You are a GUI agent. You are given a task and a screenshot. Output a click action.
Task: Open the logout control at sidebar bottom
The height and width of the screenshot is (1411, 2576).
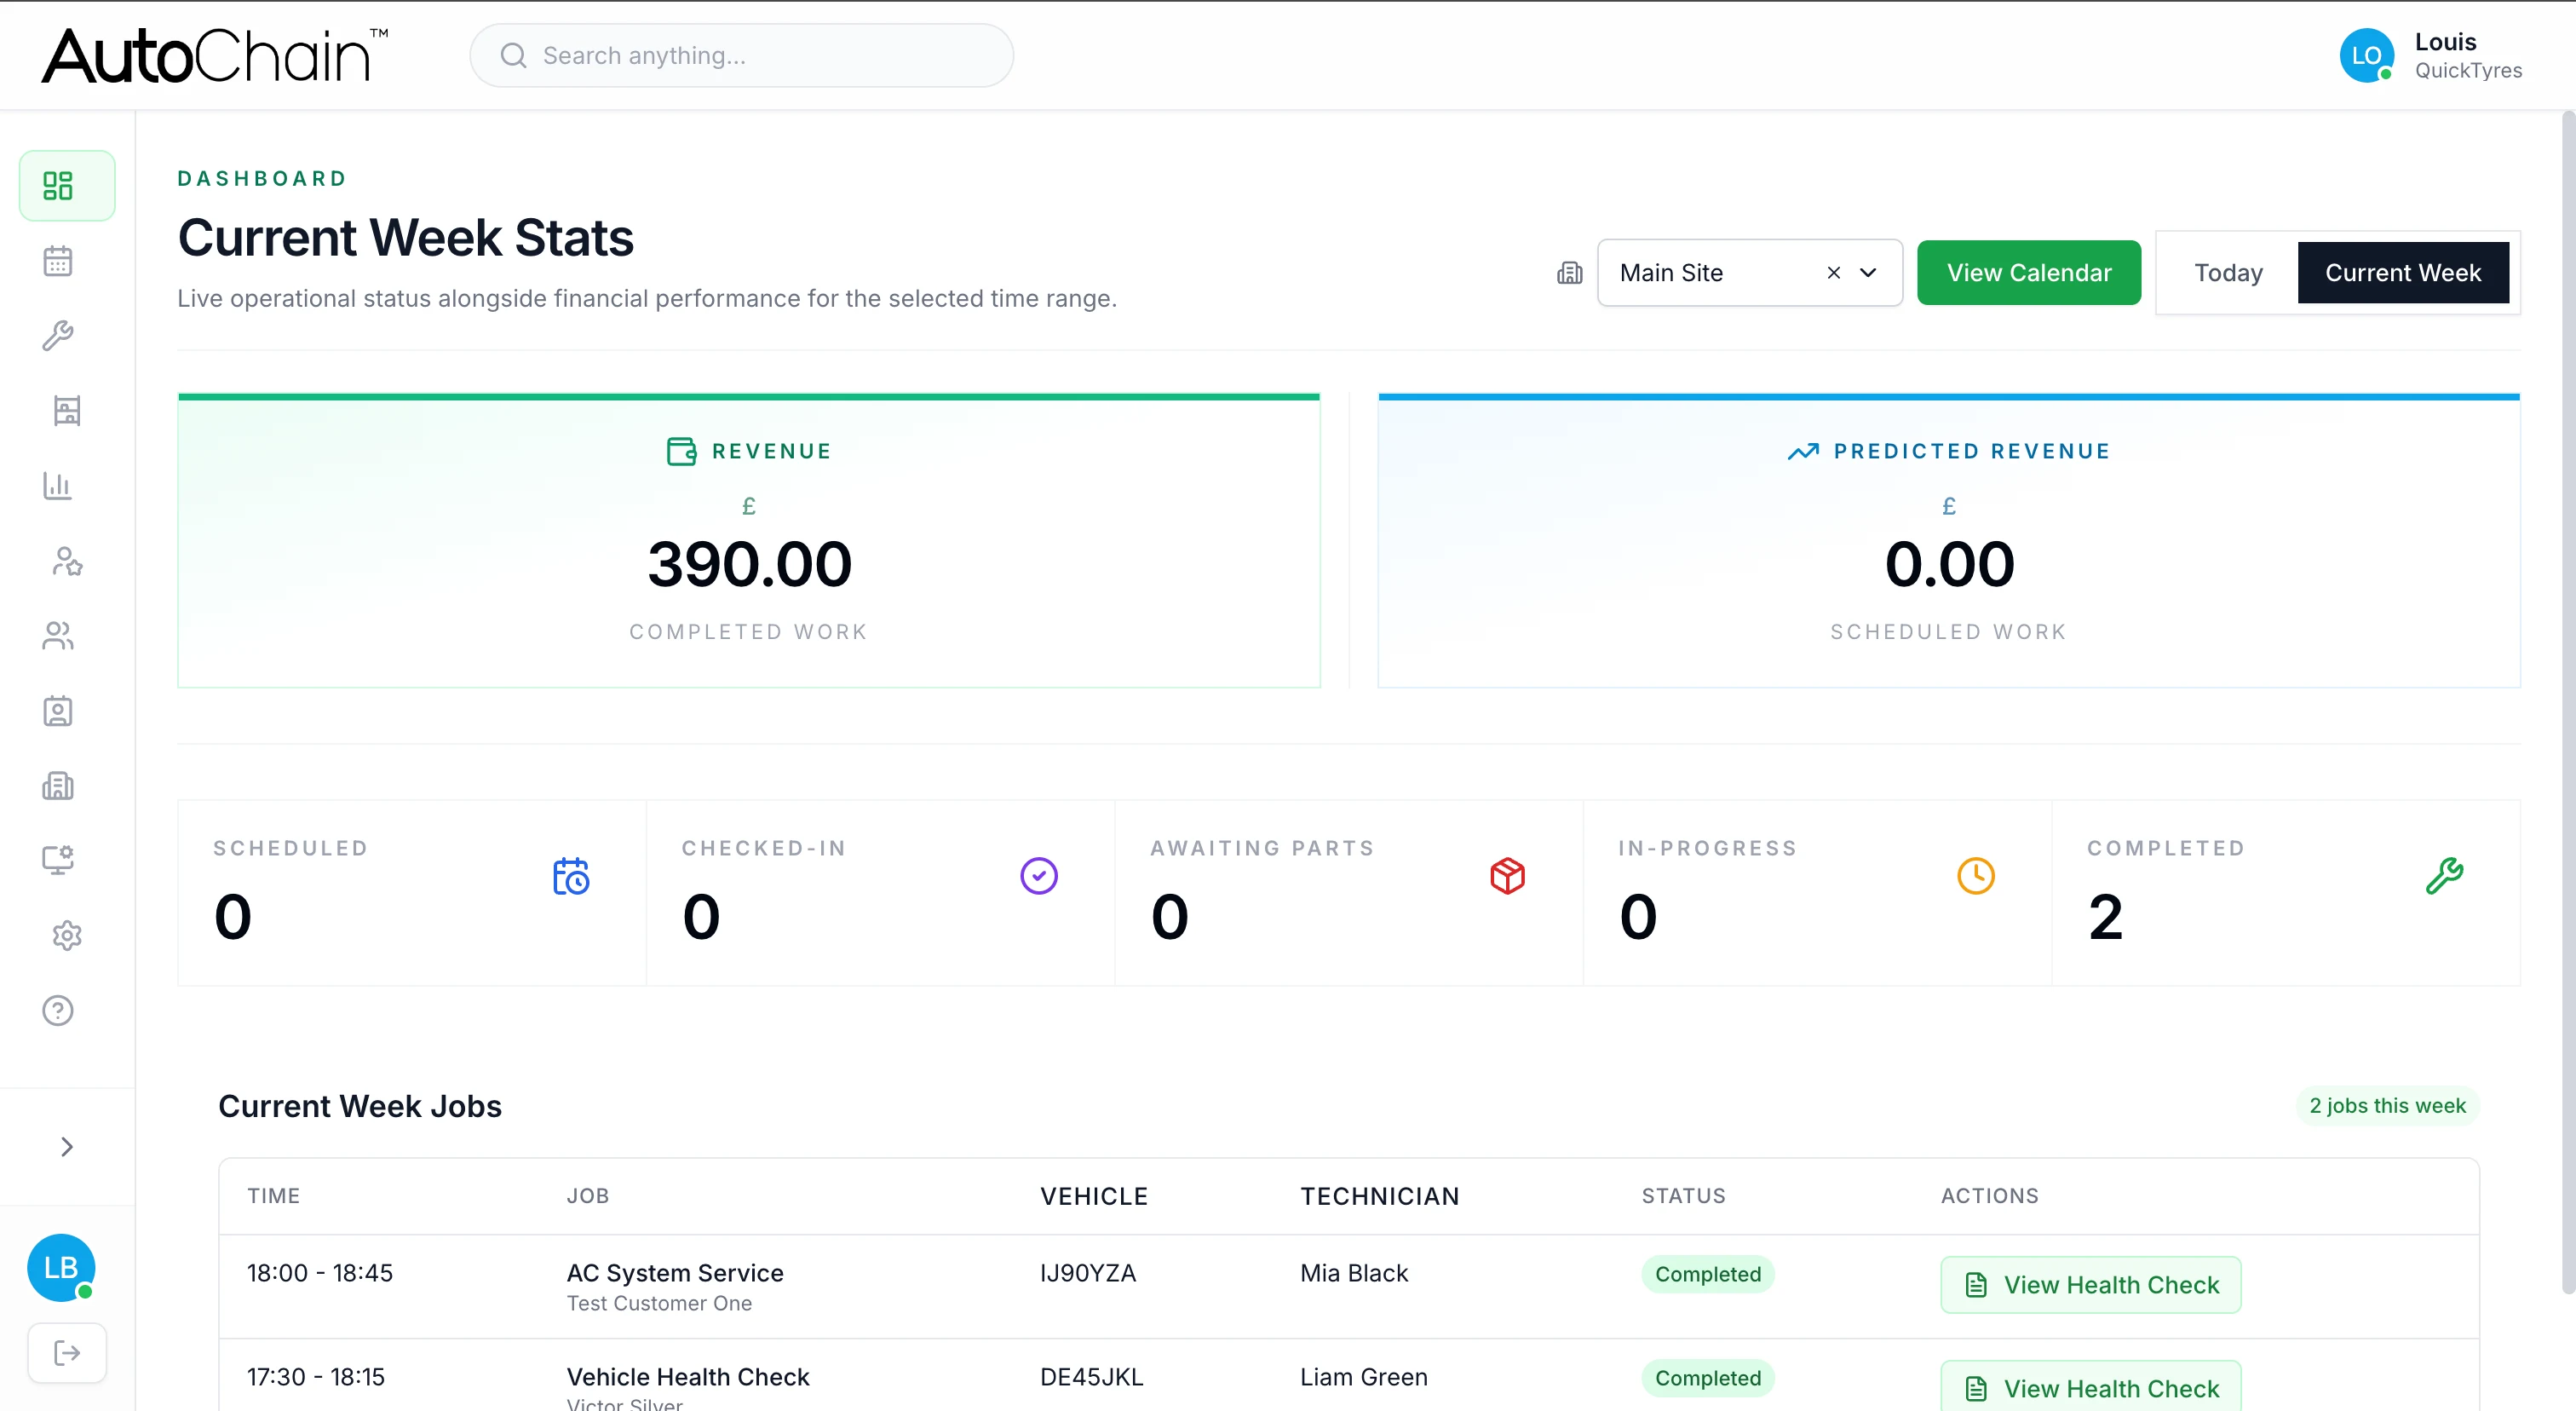click(x=66, y=1353)
